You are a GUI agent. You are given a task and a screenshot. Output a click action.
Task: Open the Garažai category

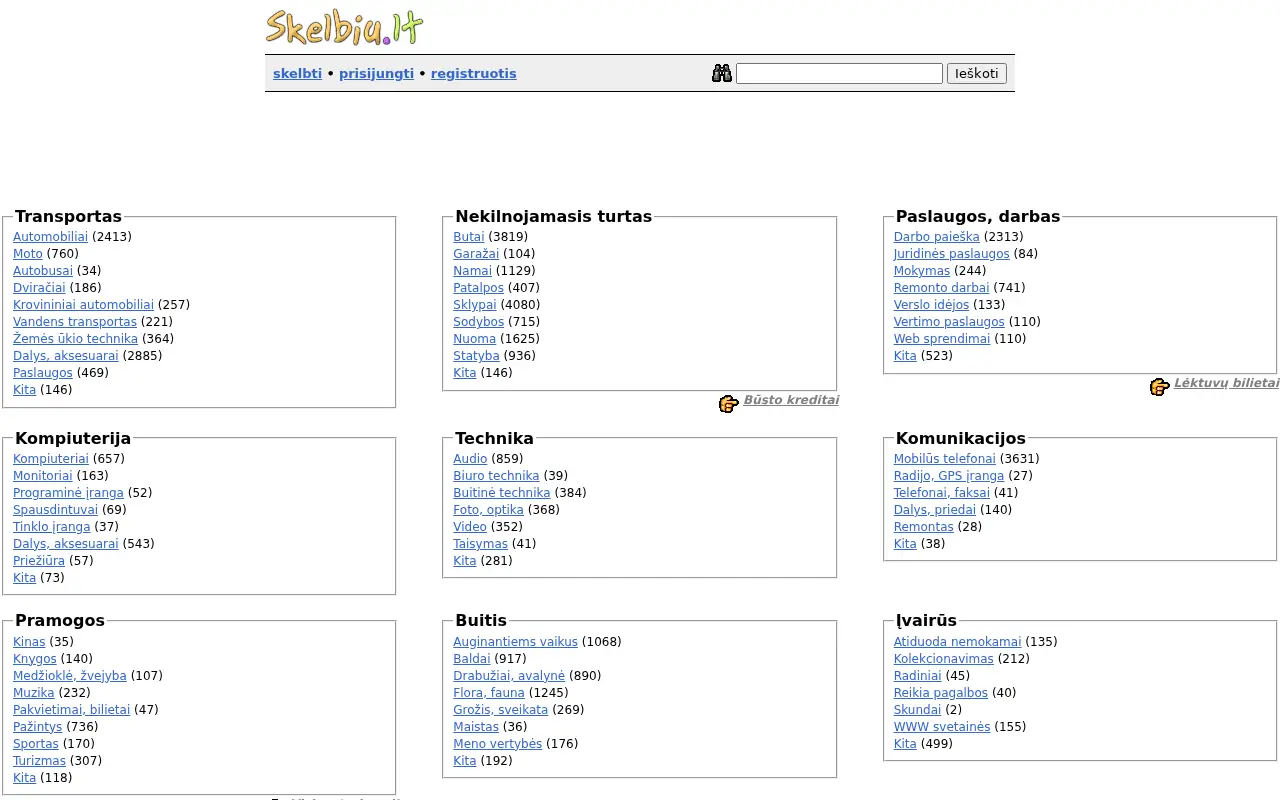point(476,254)
